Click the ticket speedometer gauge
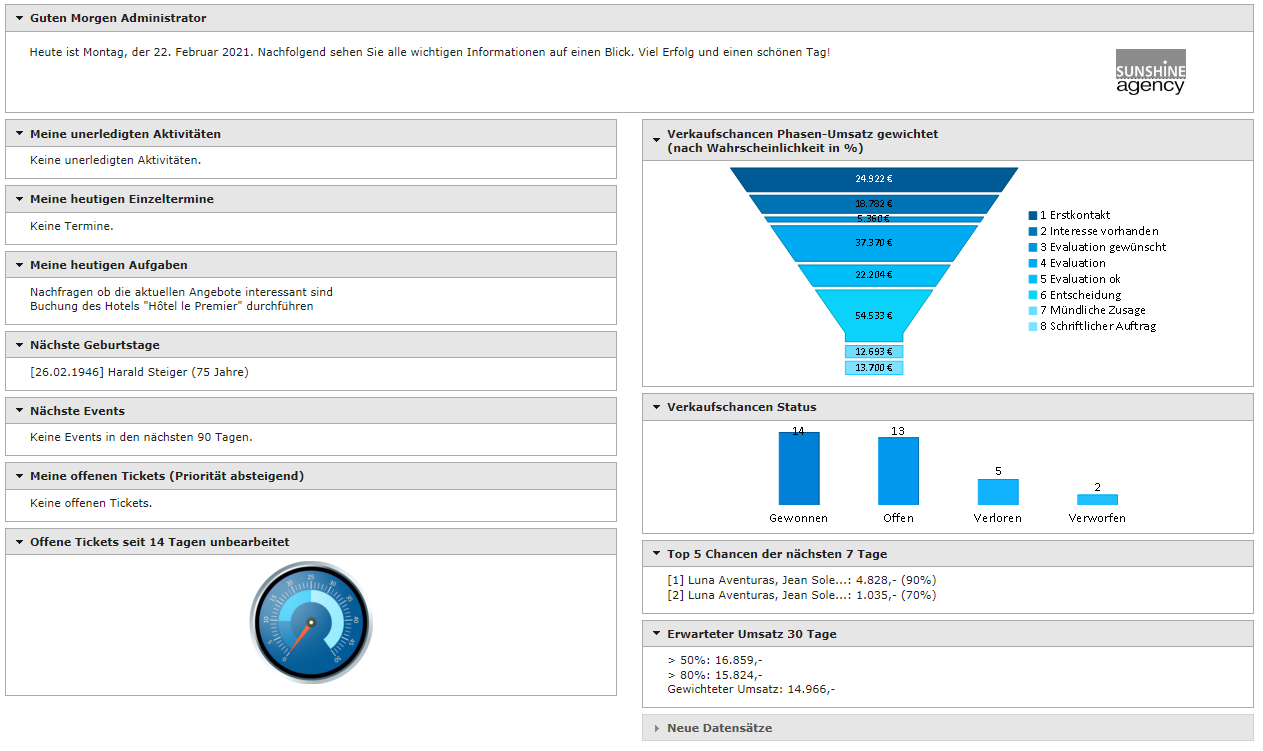 tap(310, 622)
